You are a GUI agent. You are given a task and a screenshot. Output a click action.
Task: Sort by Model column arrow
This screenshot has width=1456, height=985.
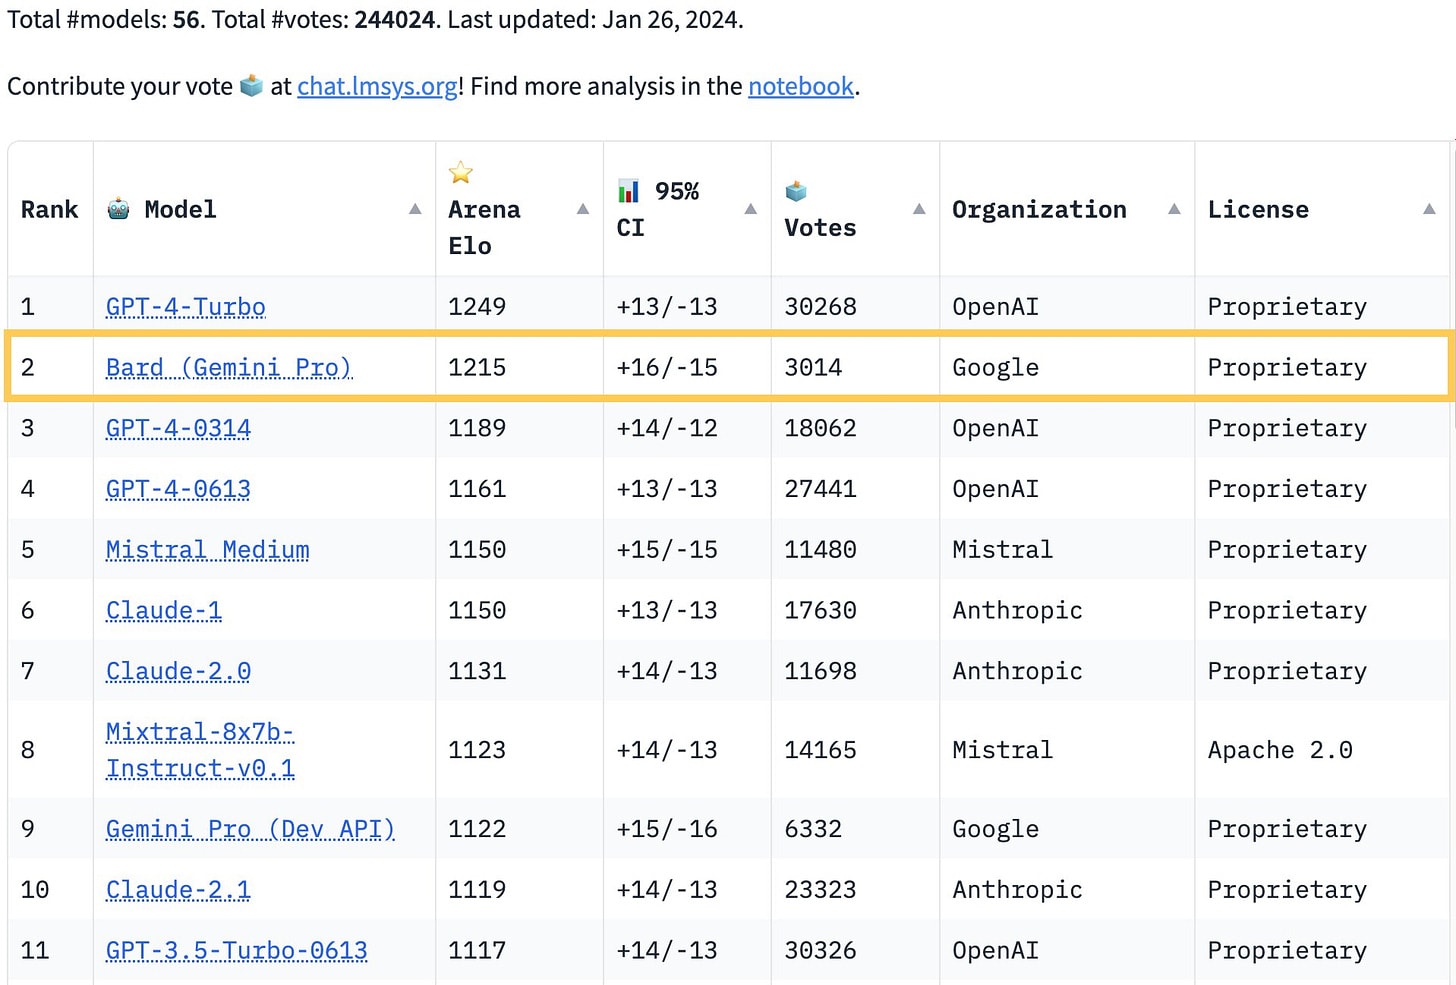[415, 209]
